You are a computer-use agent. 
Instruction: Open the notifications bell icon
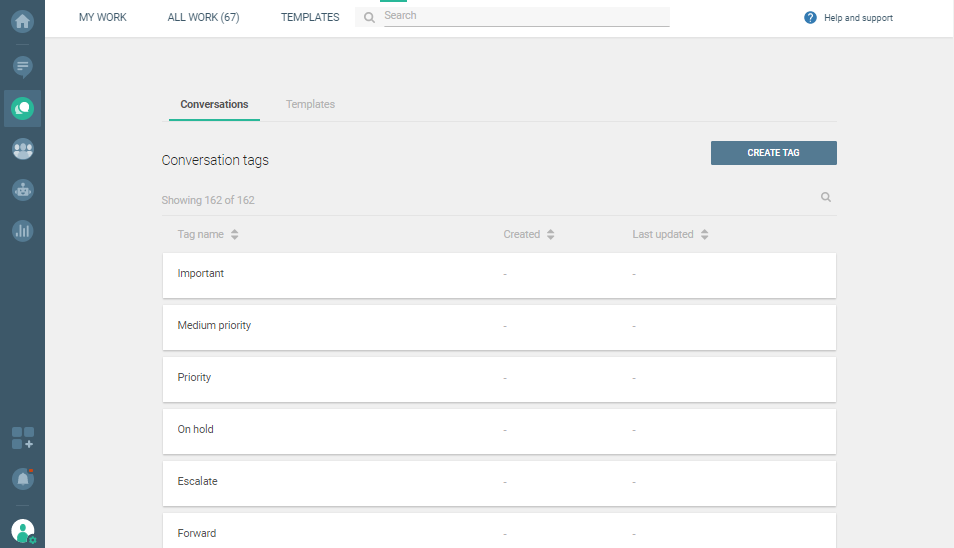point(22,479)
